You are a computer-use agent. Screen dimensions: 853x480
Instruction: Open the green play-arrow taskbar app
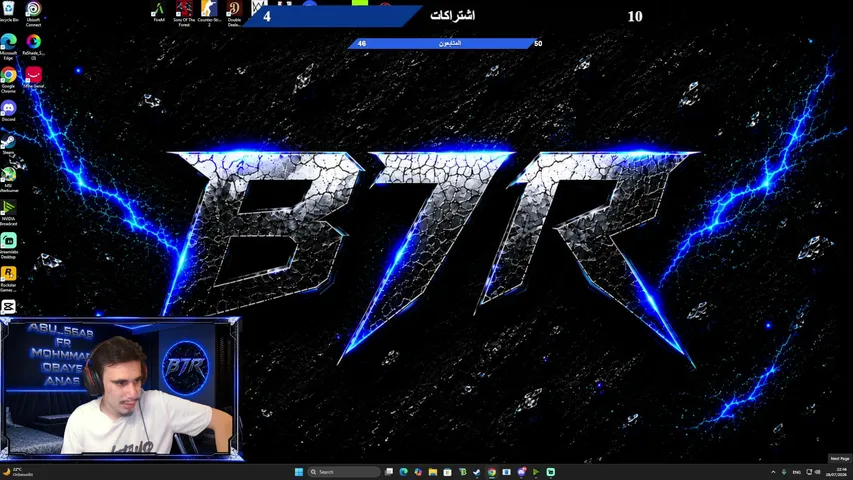pos(536,472)
